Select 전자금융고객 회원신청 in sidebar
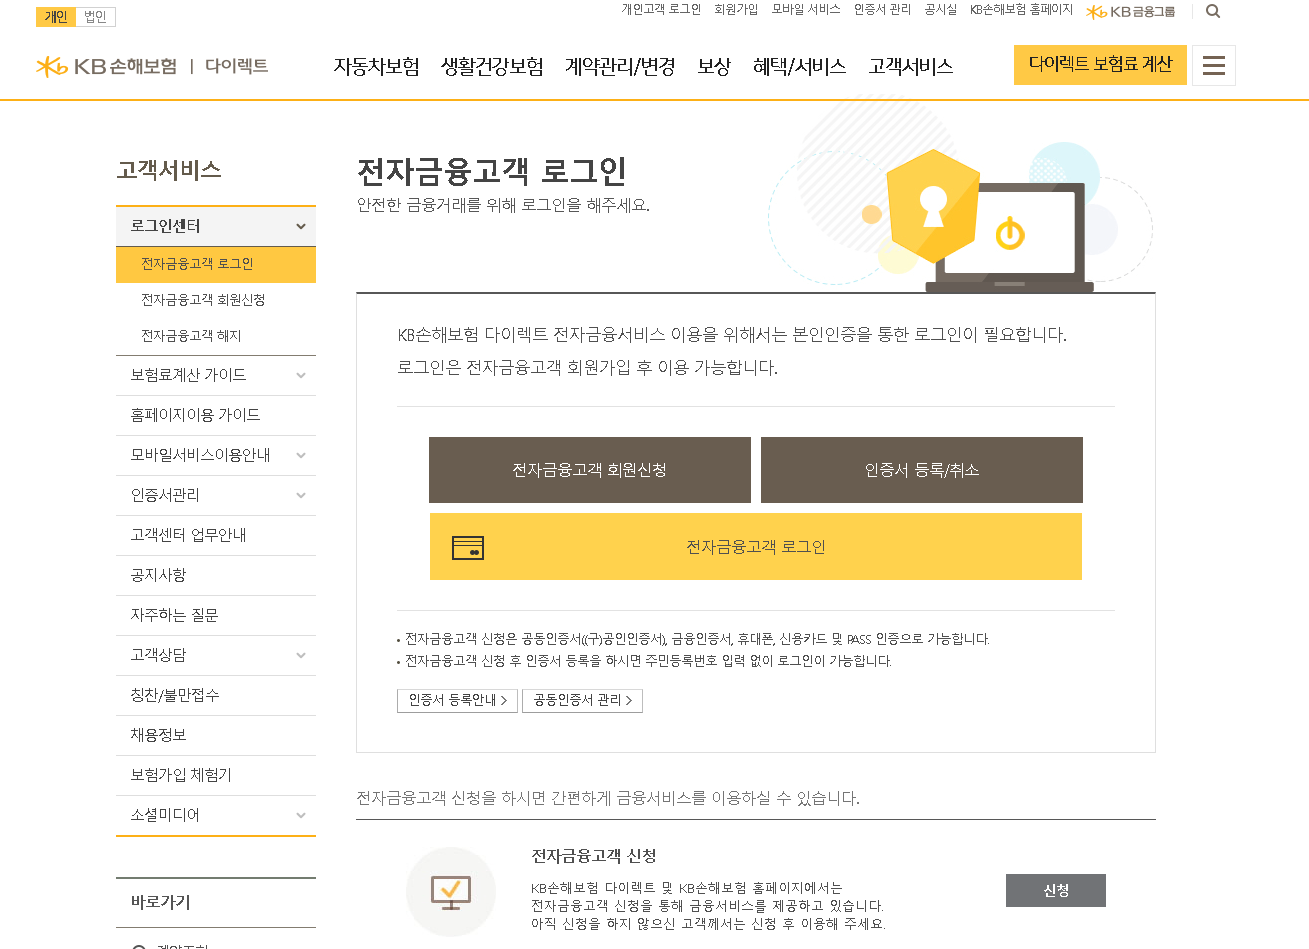This screenshot has height=949, width=1309. (x=216, y=300)
